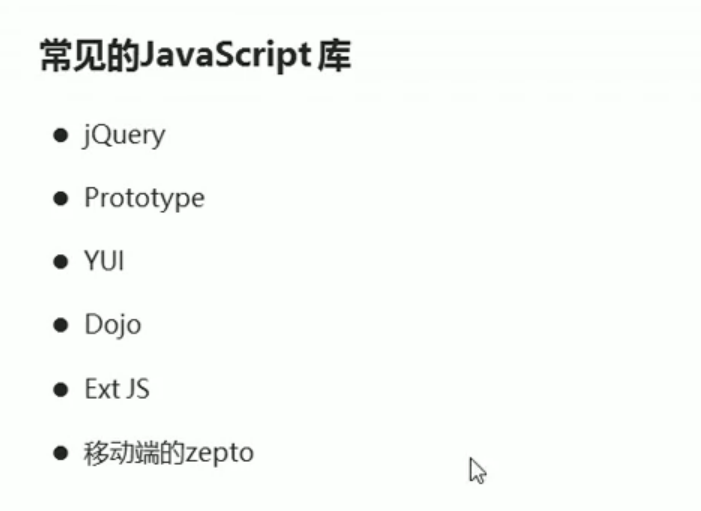The width and height of the screenshot is (701, 511).
Task: Click the "库" character in the heading
Action: 334,55
